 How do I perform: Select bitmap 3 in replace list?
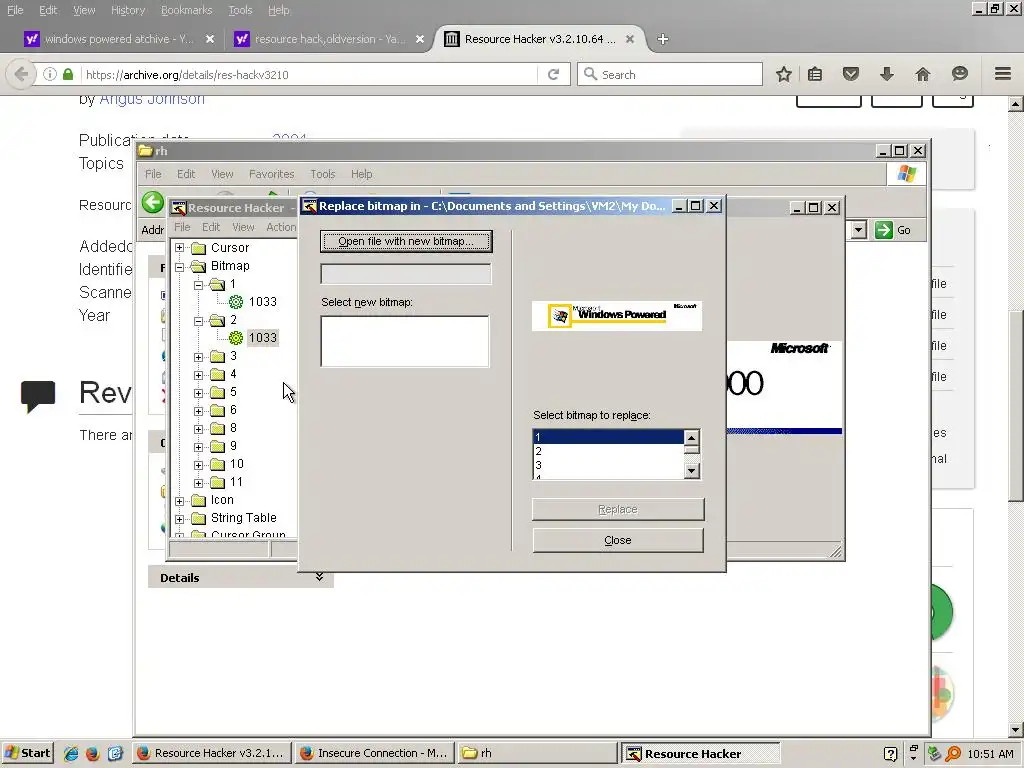[608, 465]
